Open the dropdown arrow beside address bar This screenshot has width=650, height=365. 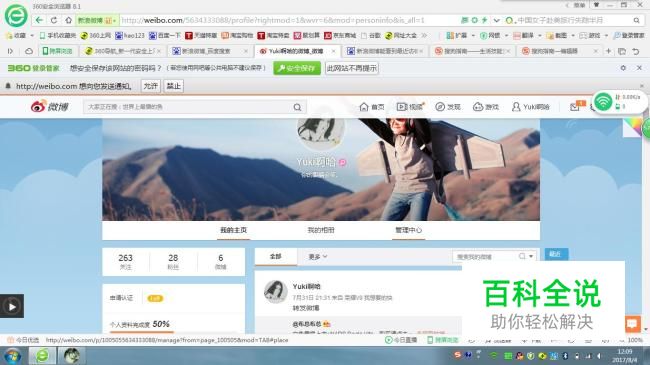tap(496, 20)
